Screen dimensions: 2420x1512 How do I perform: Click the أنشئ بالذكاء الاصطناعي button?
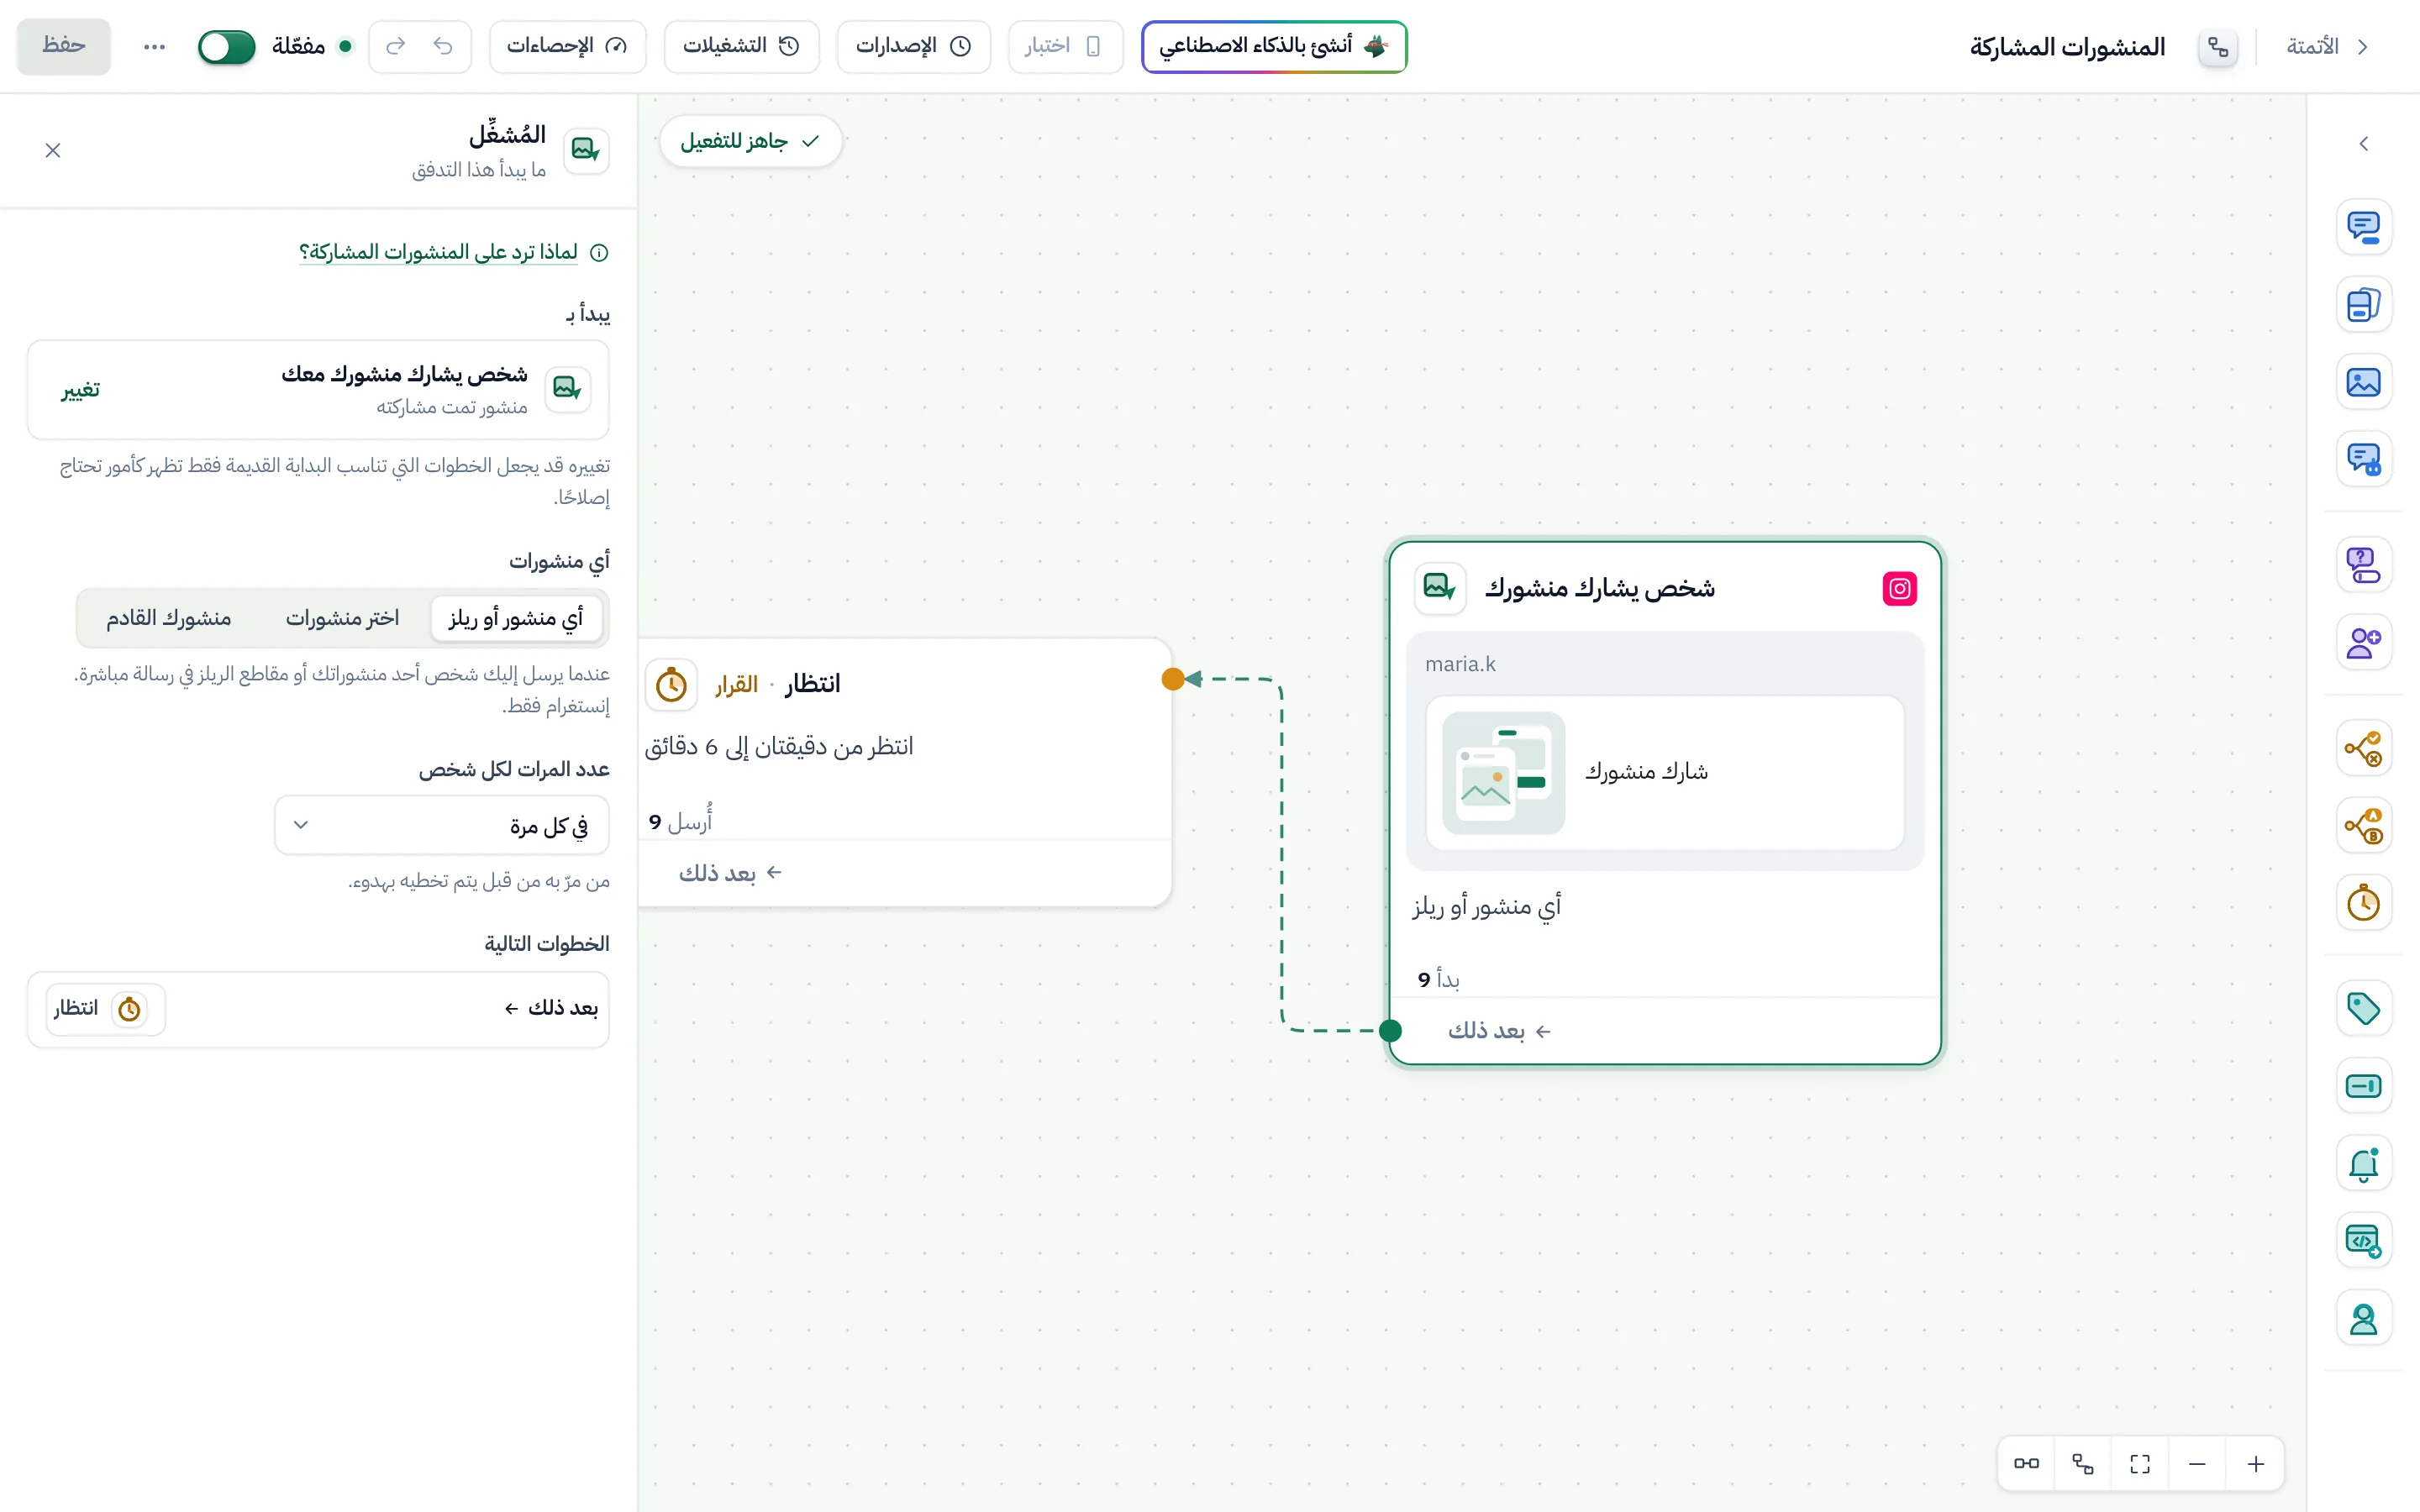[1274, 47]
